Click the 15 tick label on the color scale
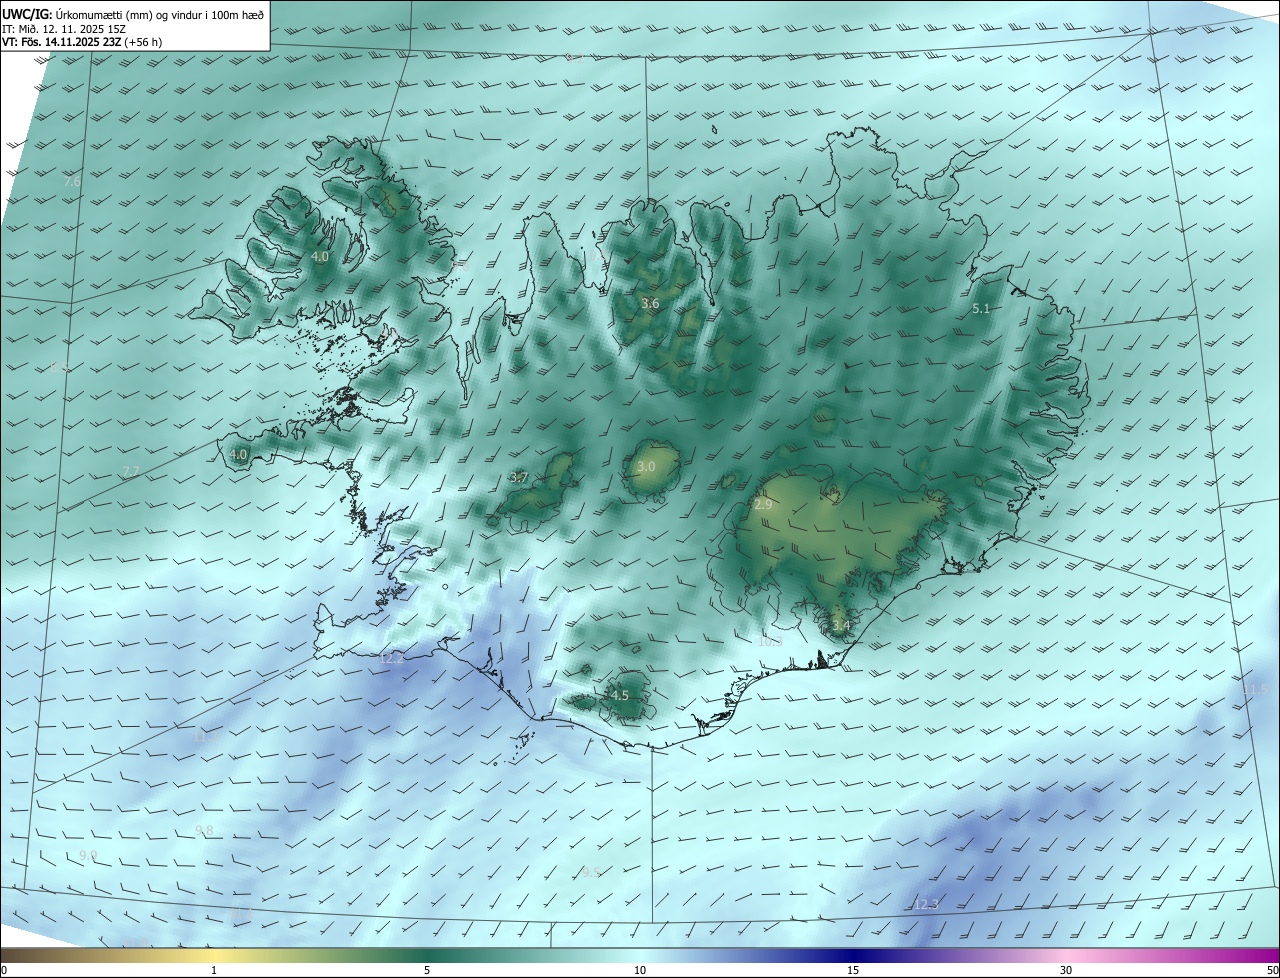This screenshot has height=978, width=1280. point(853,970)
